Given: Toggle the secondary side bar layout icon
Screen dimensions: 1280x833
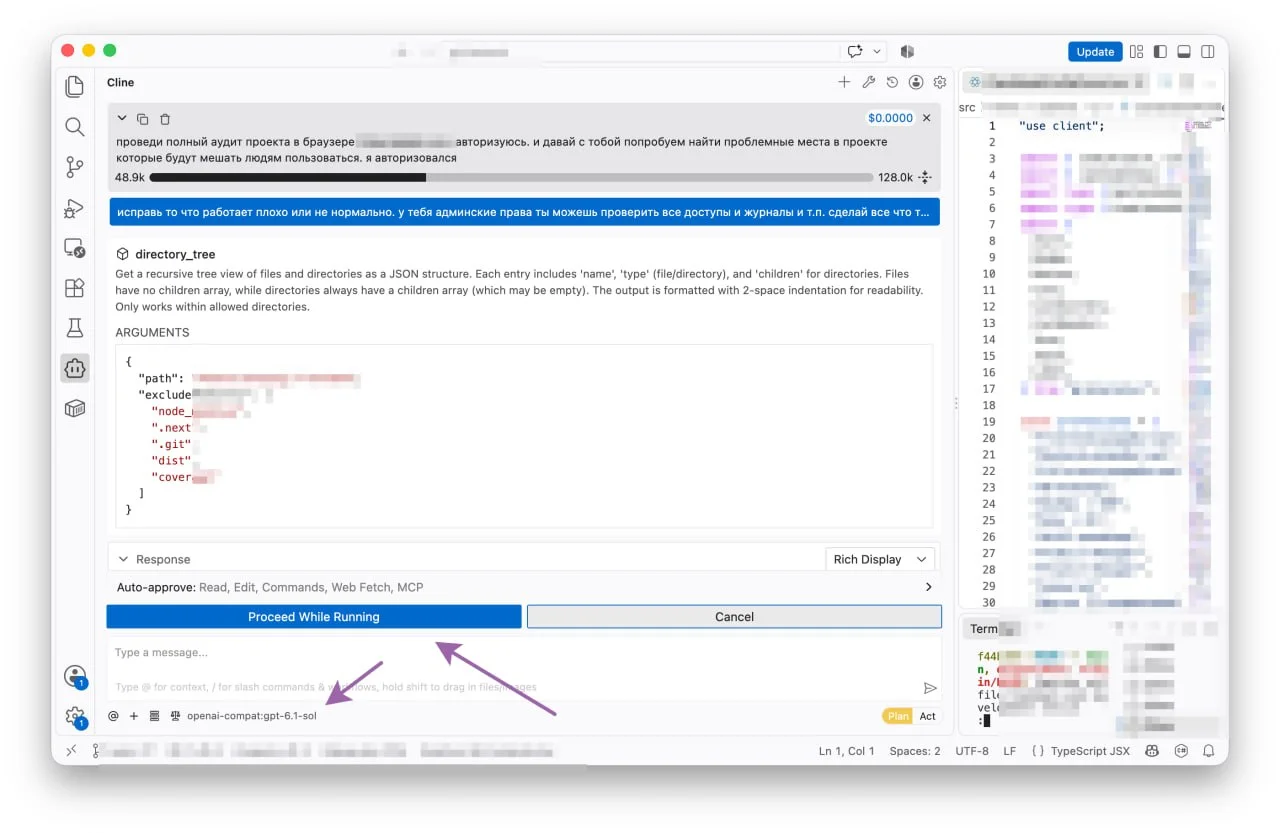Looking at the screenshot, I should (1209, 52).
